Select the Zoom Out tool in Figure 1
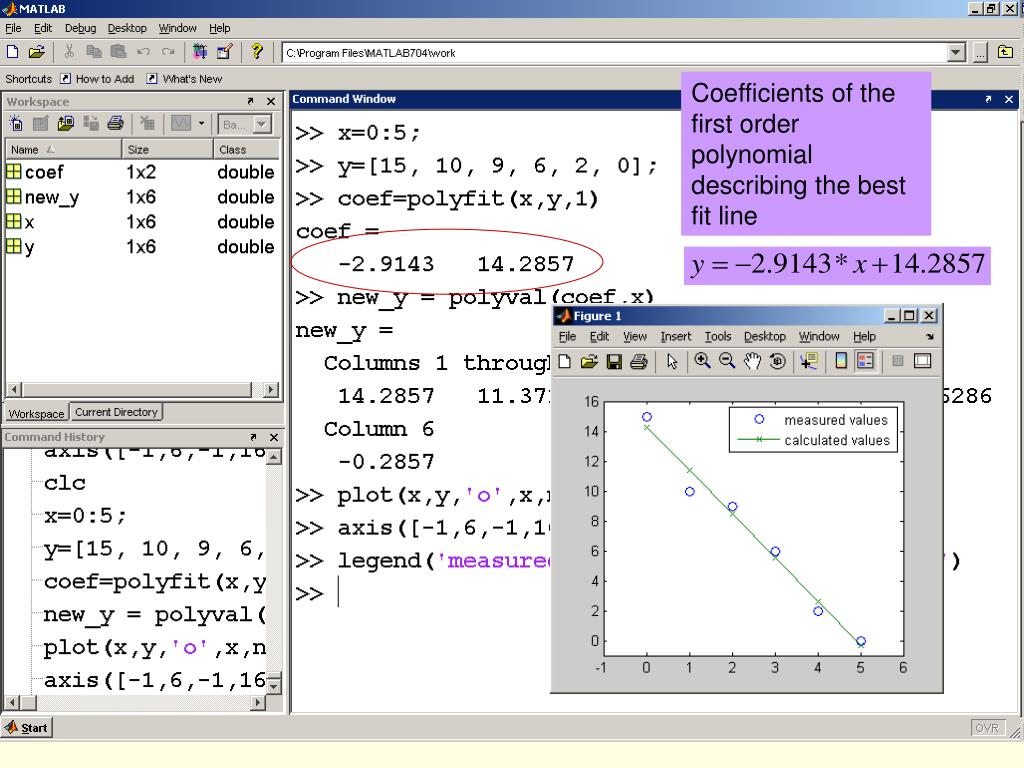Image resolution: width=1024 pixels, height=768 pixels. coord(727,361)
